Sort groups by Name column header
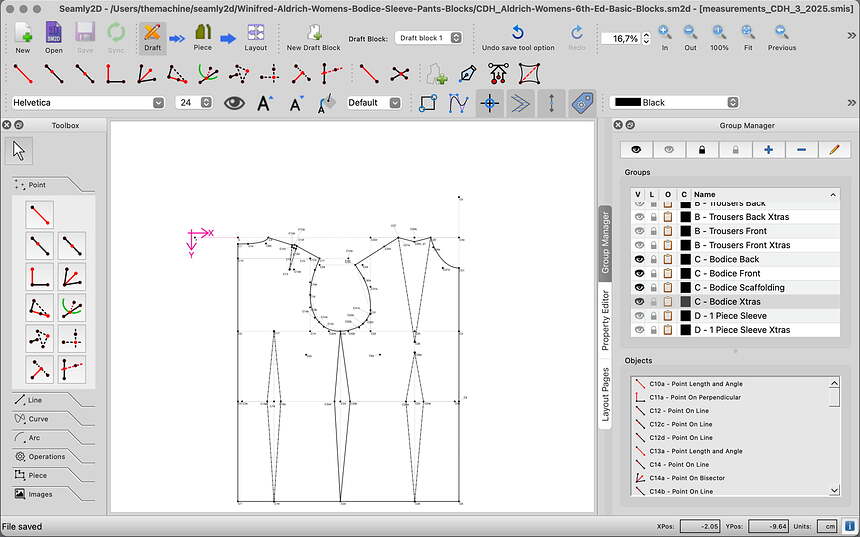Viewport: 860px width, 537px height. tap(765, 194)
